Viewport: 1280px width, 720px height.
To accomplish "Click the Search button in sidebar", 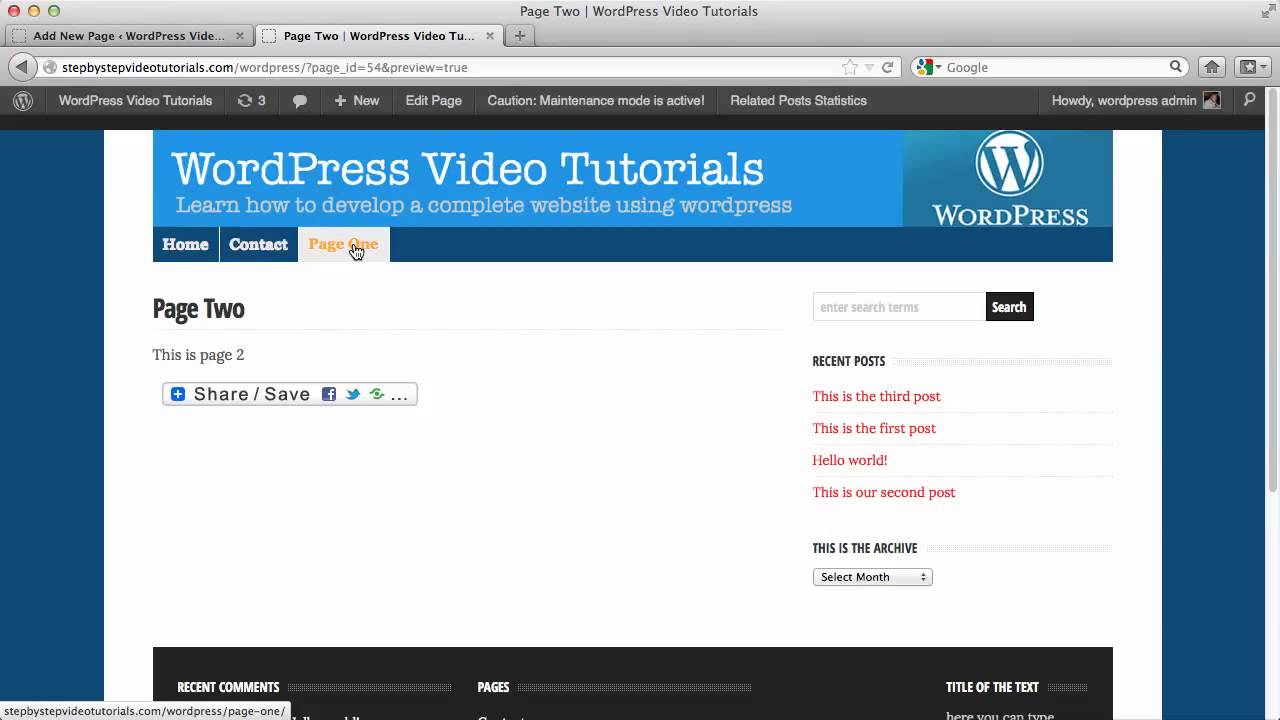I will pyautogui.click(x=1009, y=307).
